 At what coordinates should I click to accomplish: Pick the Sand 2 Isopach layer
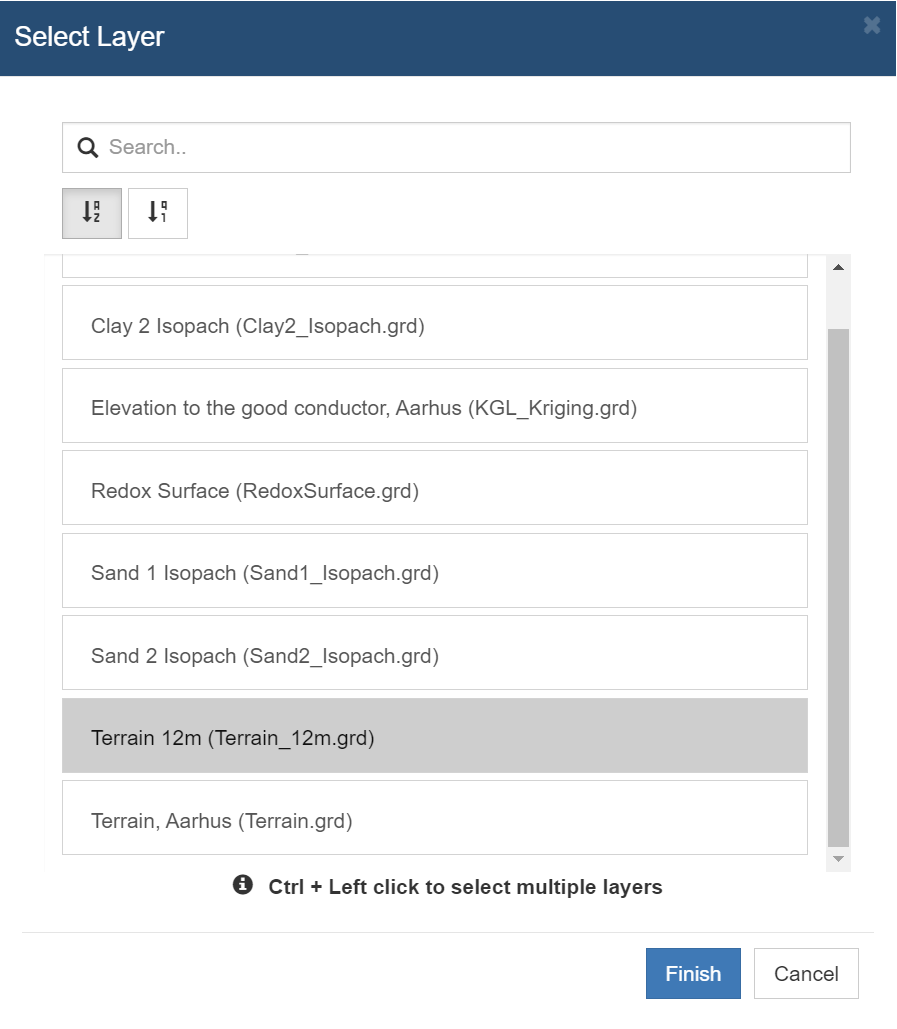(x=434, y=653)
